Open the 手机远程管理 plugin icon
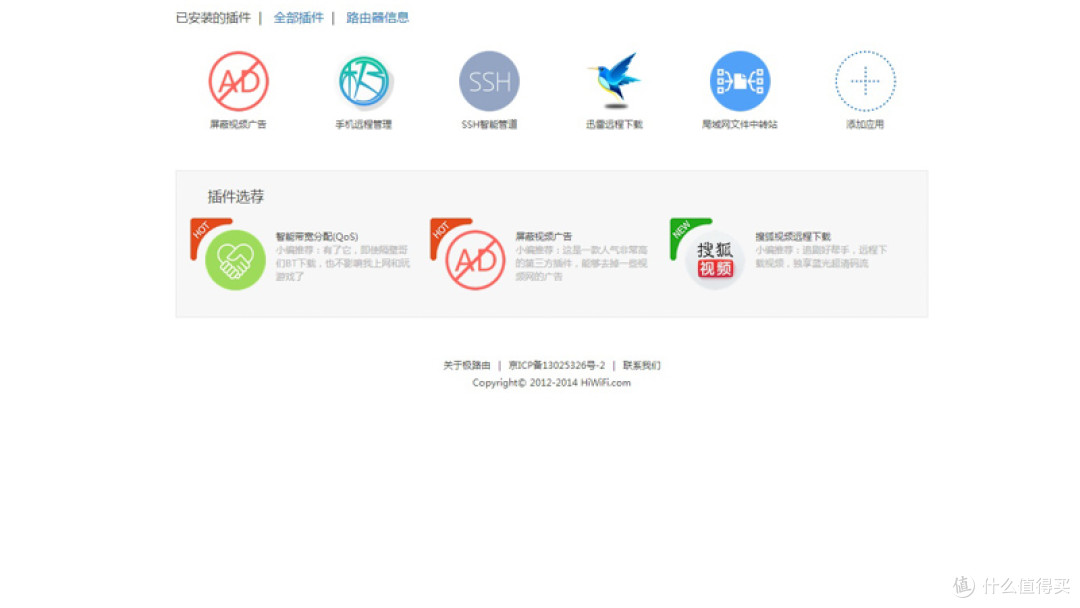Image resolution: width=1080 pixels, height=608 pixels. click(x=364, y=81)
